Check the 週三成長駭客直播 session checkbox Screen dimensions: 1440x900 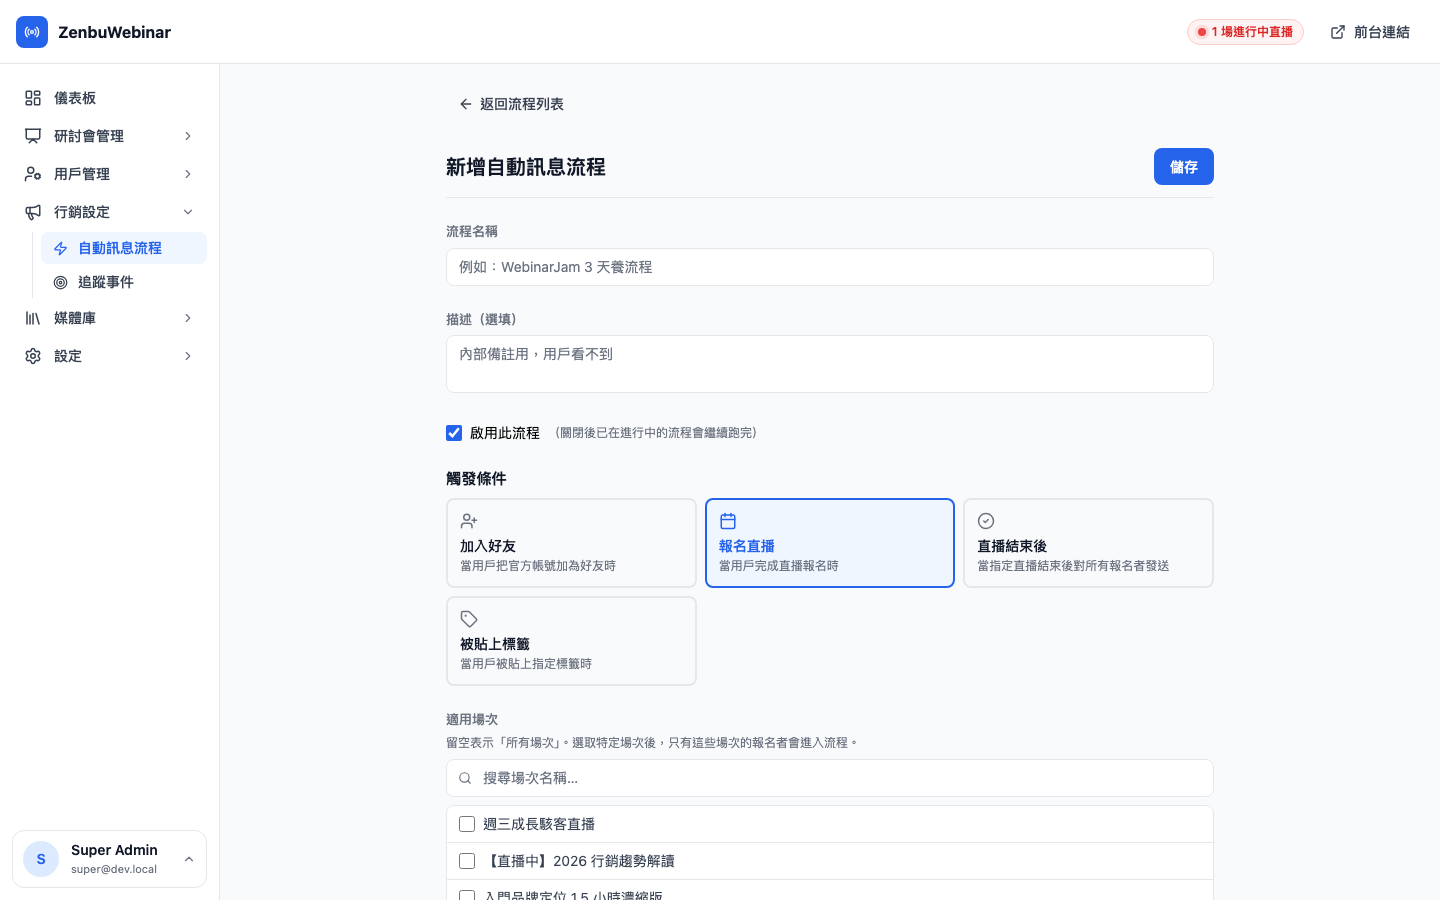click(x=467, y=824)
